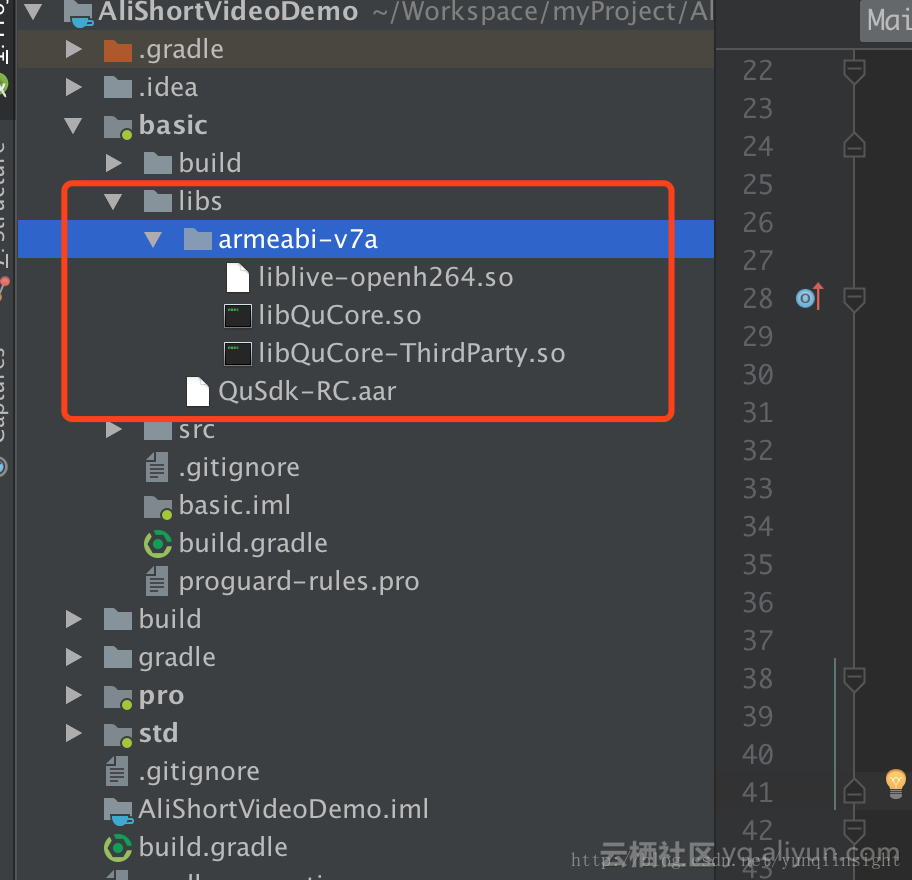The height and width of the screenshot is (880, 912).
Task: Expand the src folder arrow
Action: [x=114, y=430]
